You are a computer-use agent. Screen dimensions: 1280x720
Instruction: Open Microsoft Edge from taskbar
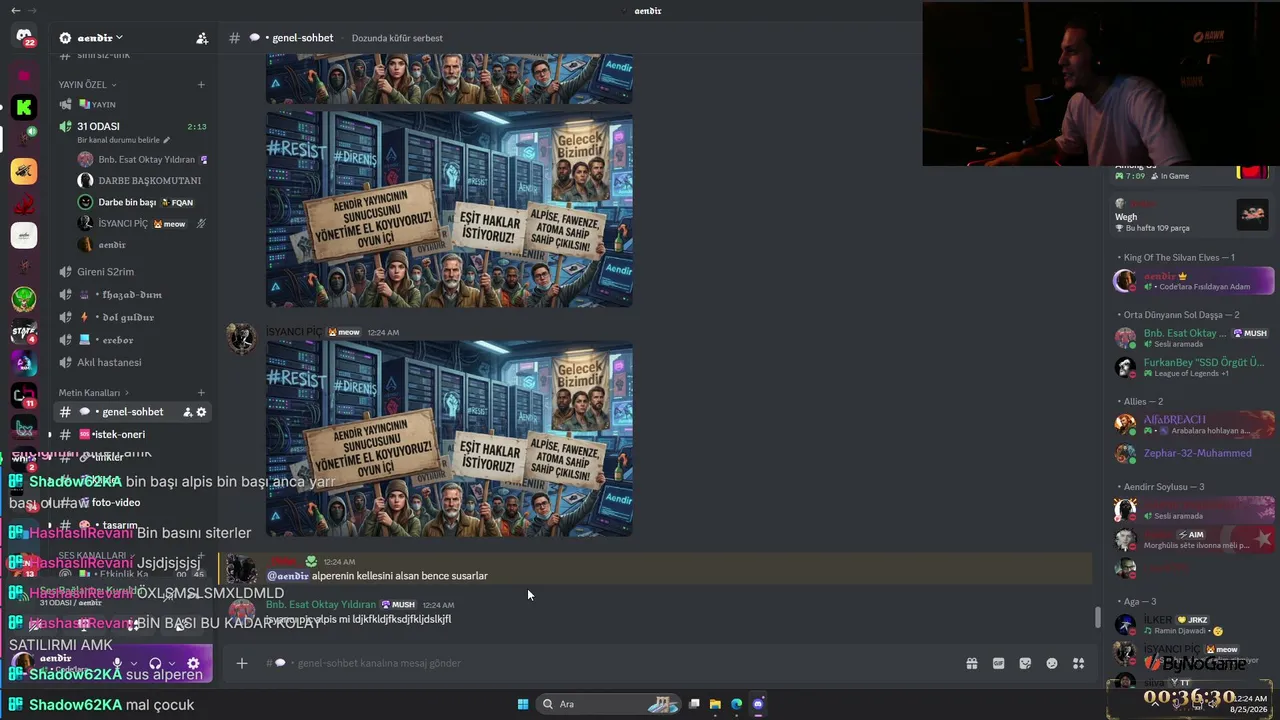[737, 704]
